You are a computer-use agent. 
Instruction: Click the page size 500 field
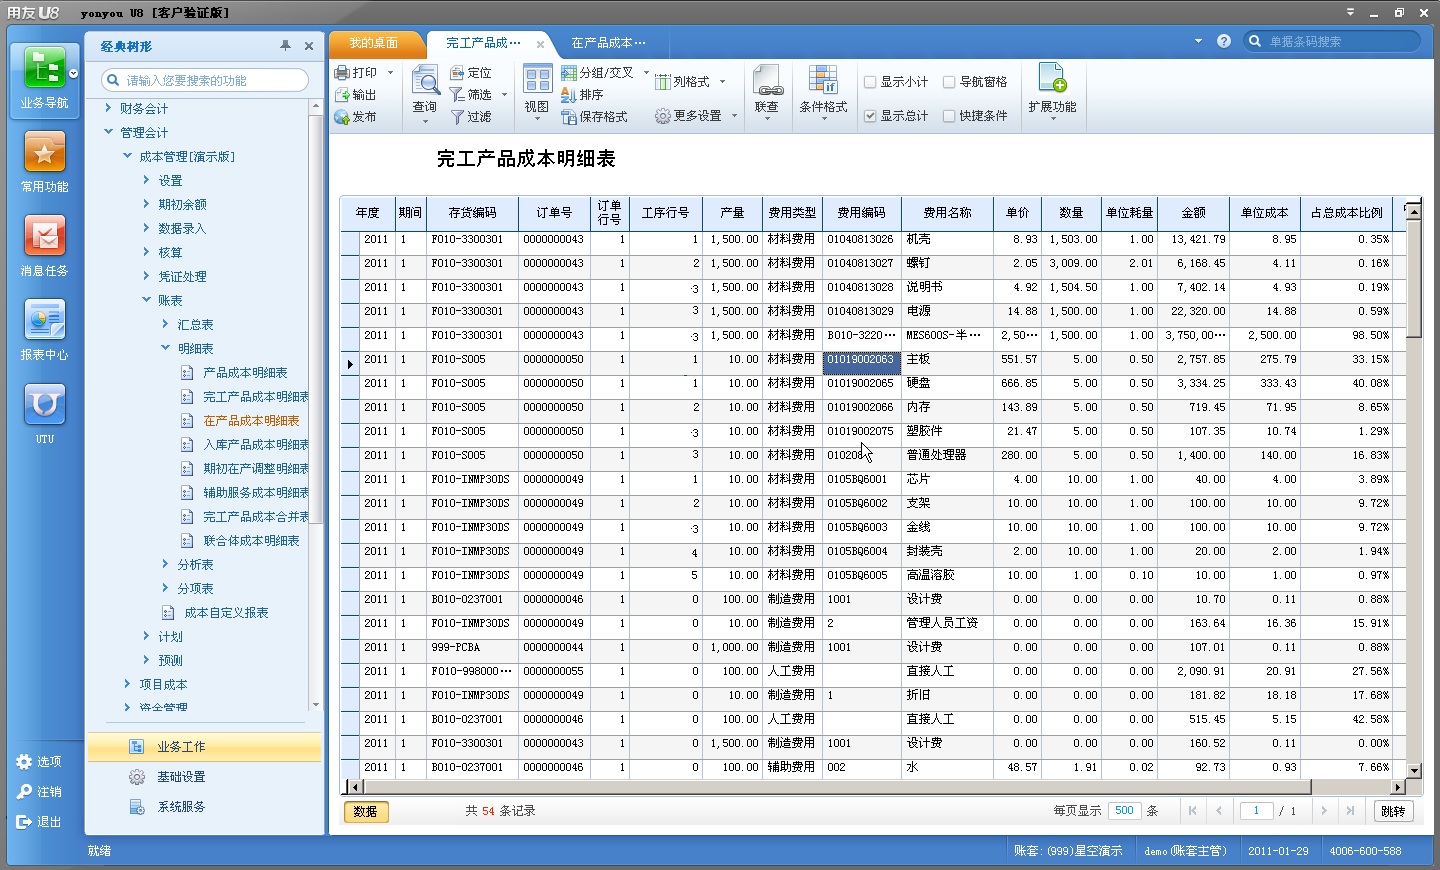point(1124,811)
